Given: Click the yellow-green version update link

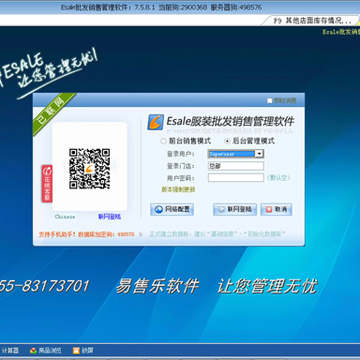Looking at the screenshot, I should coord(178,190).
